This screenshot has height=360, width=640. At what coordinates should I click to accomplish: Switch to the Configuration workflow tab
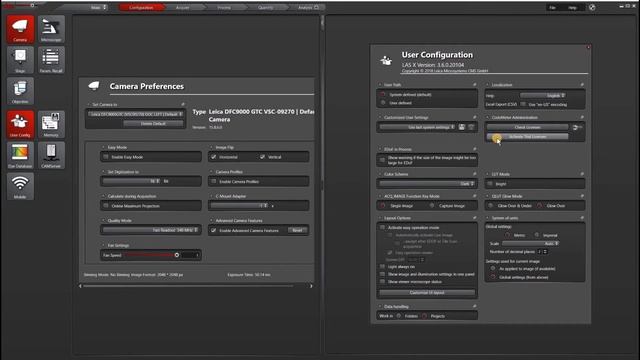click(x=141, y=7)
